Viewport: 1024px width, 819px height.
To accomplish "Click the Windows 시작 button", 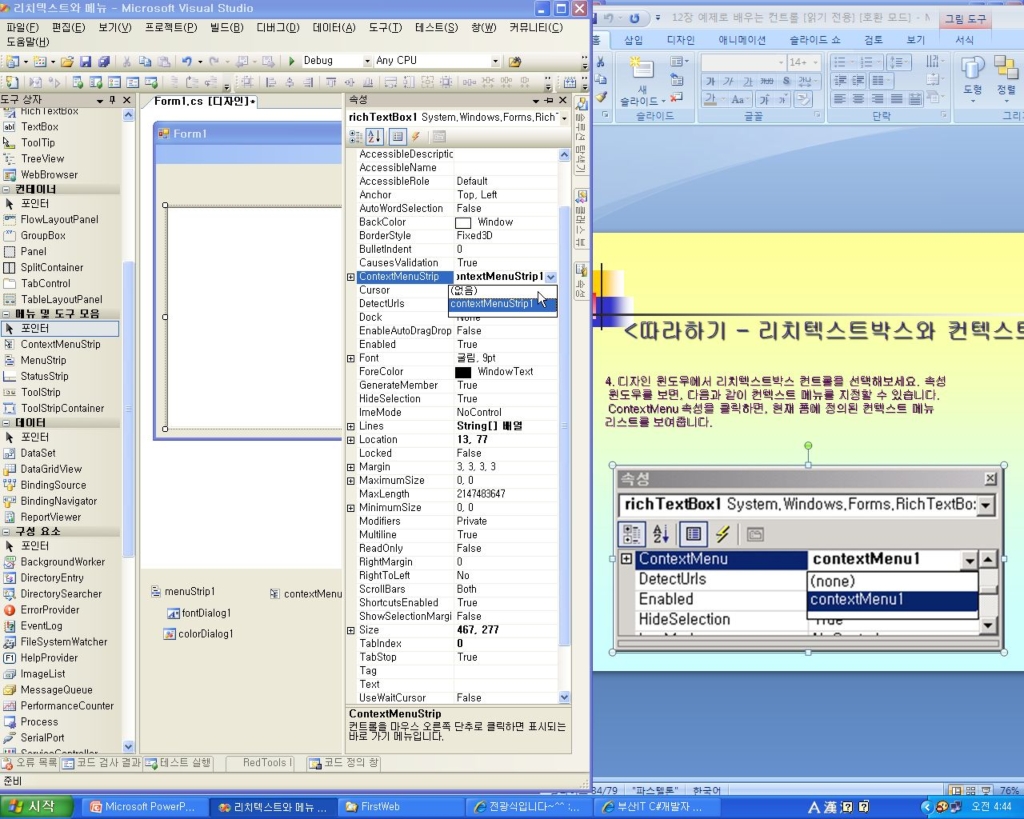I will [x=35, y=807].
